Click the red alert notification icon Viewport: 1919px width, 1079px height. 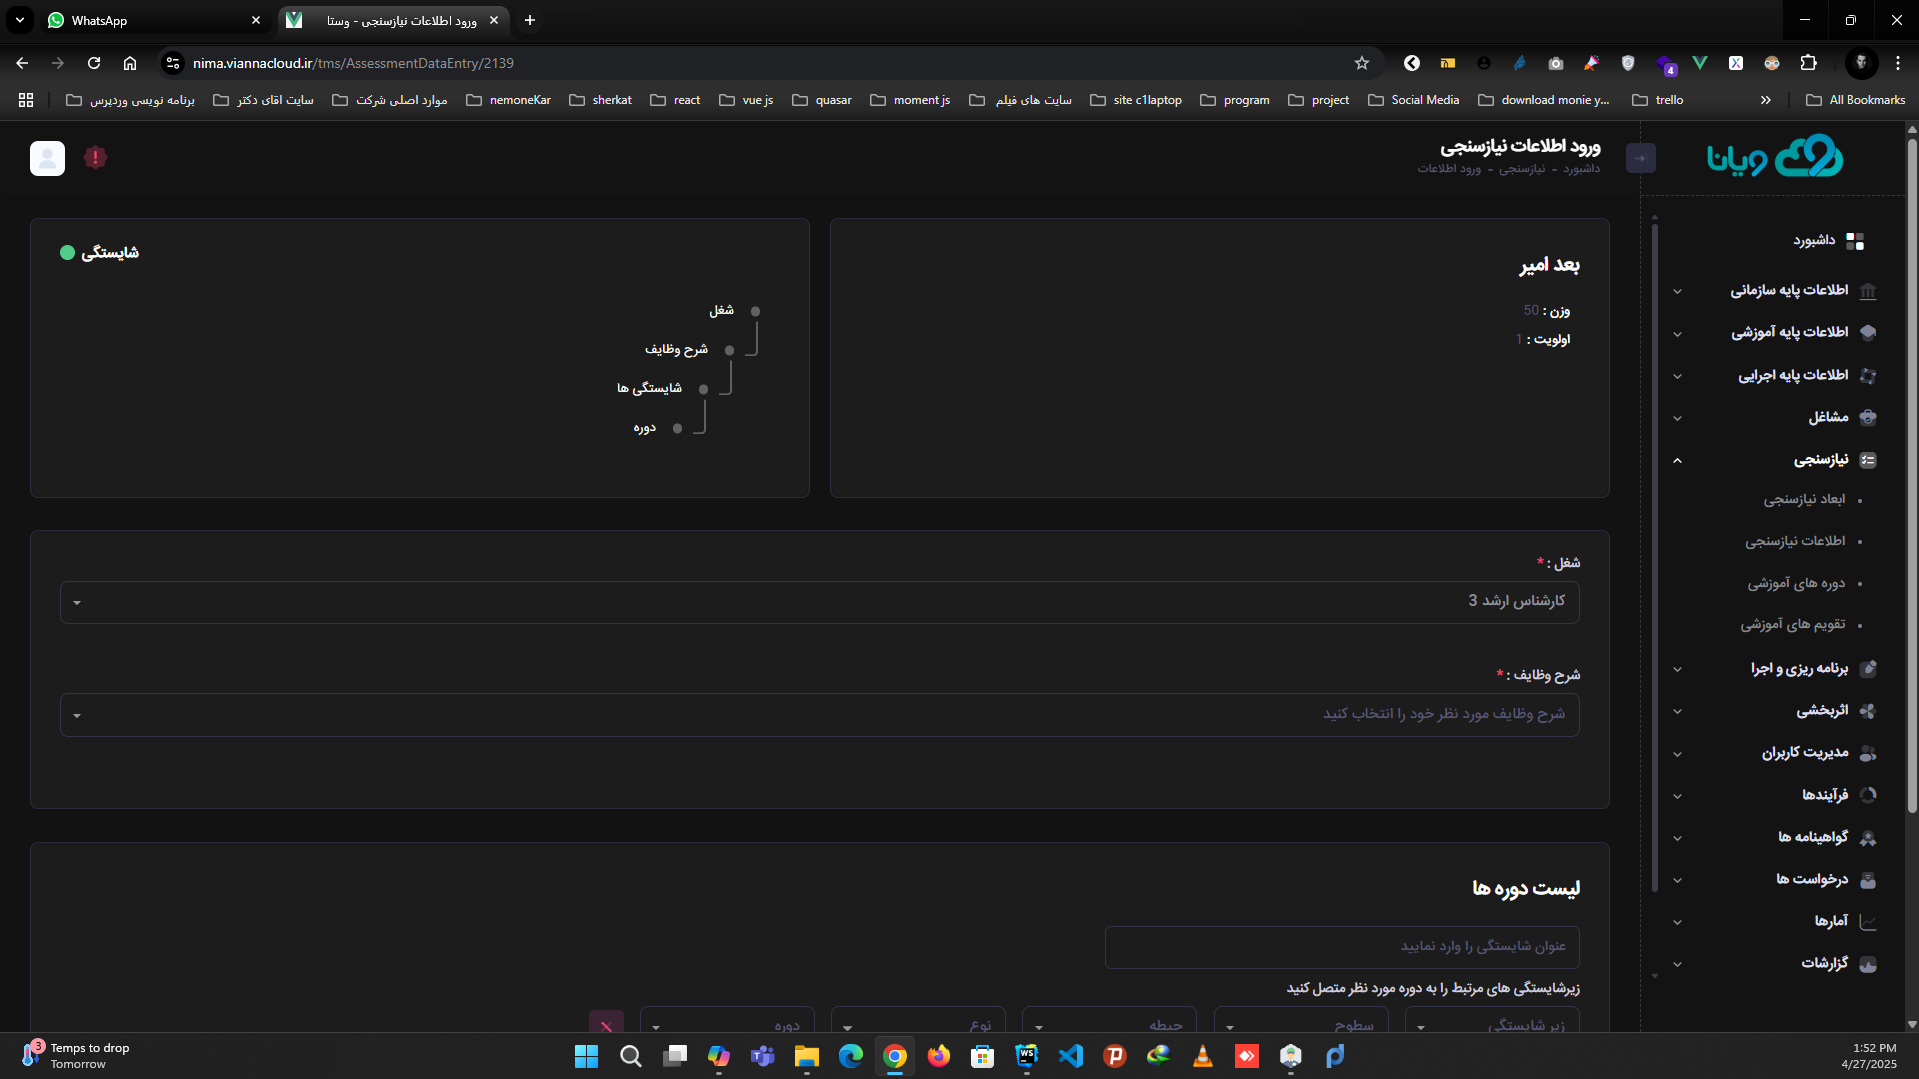[95, 158]
